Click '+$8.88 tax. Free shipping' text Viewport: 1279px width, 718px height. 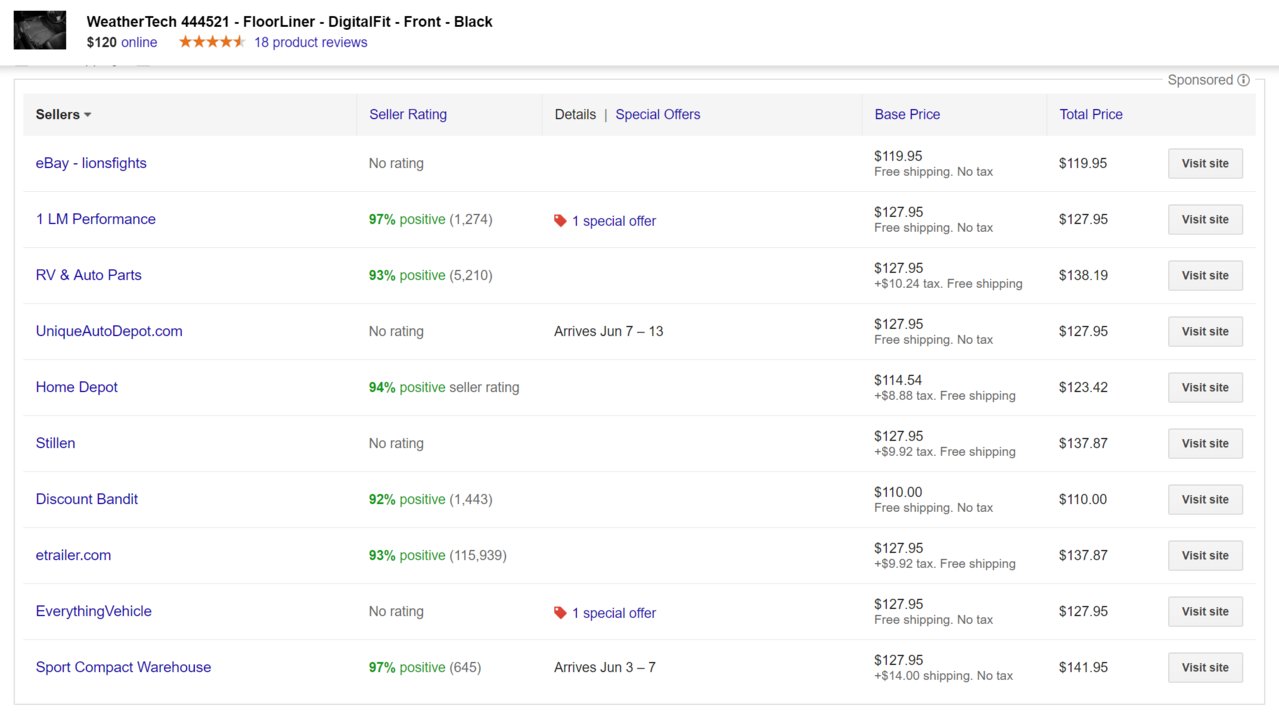pyautogui.click(x=945, y=396)
